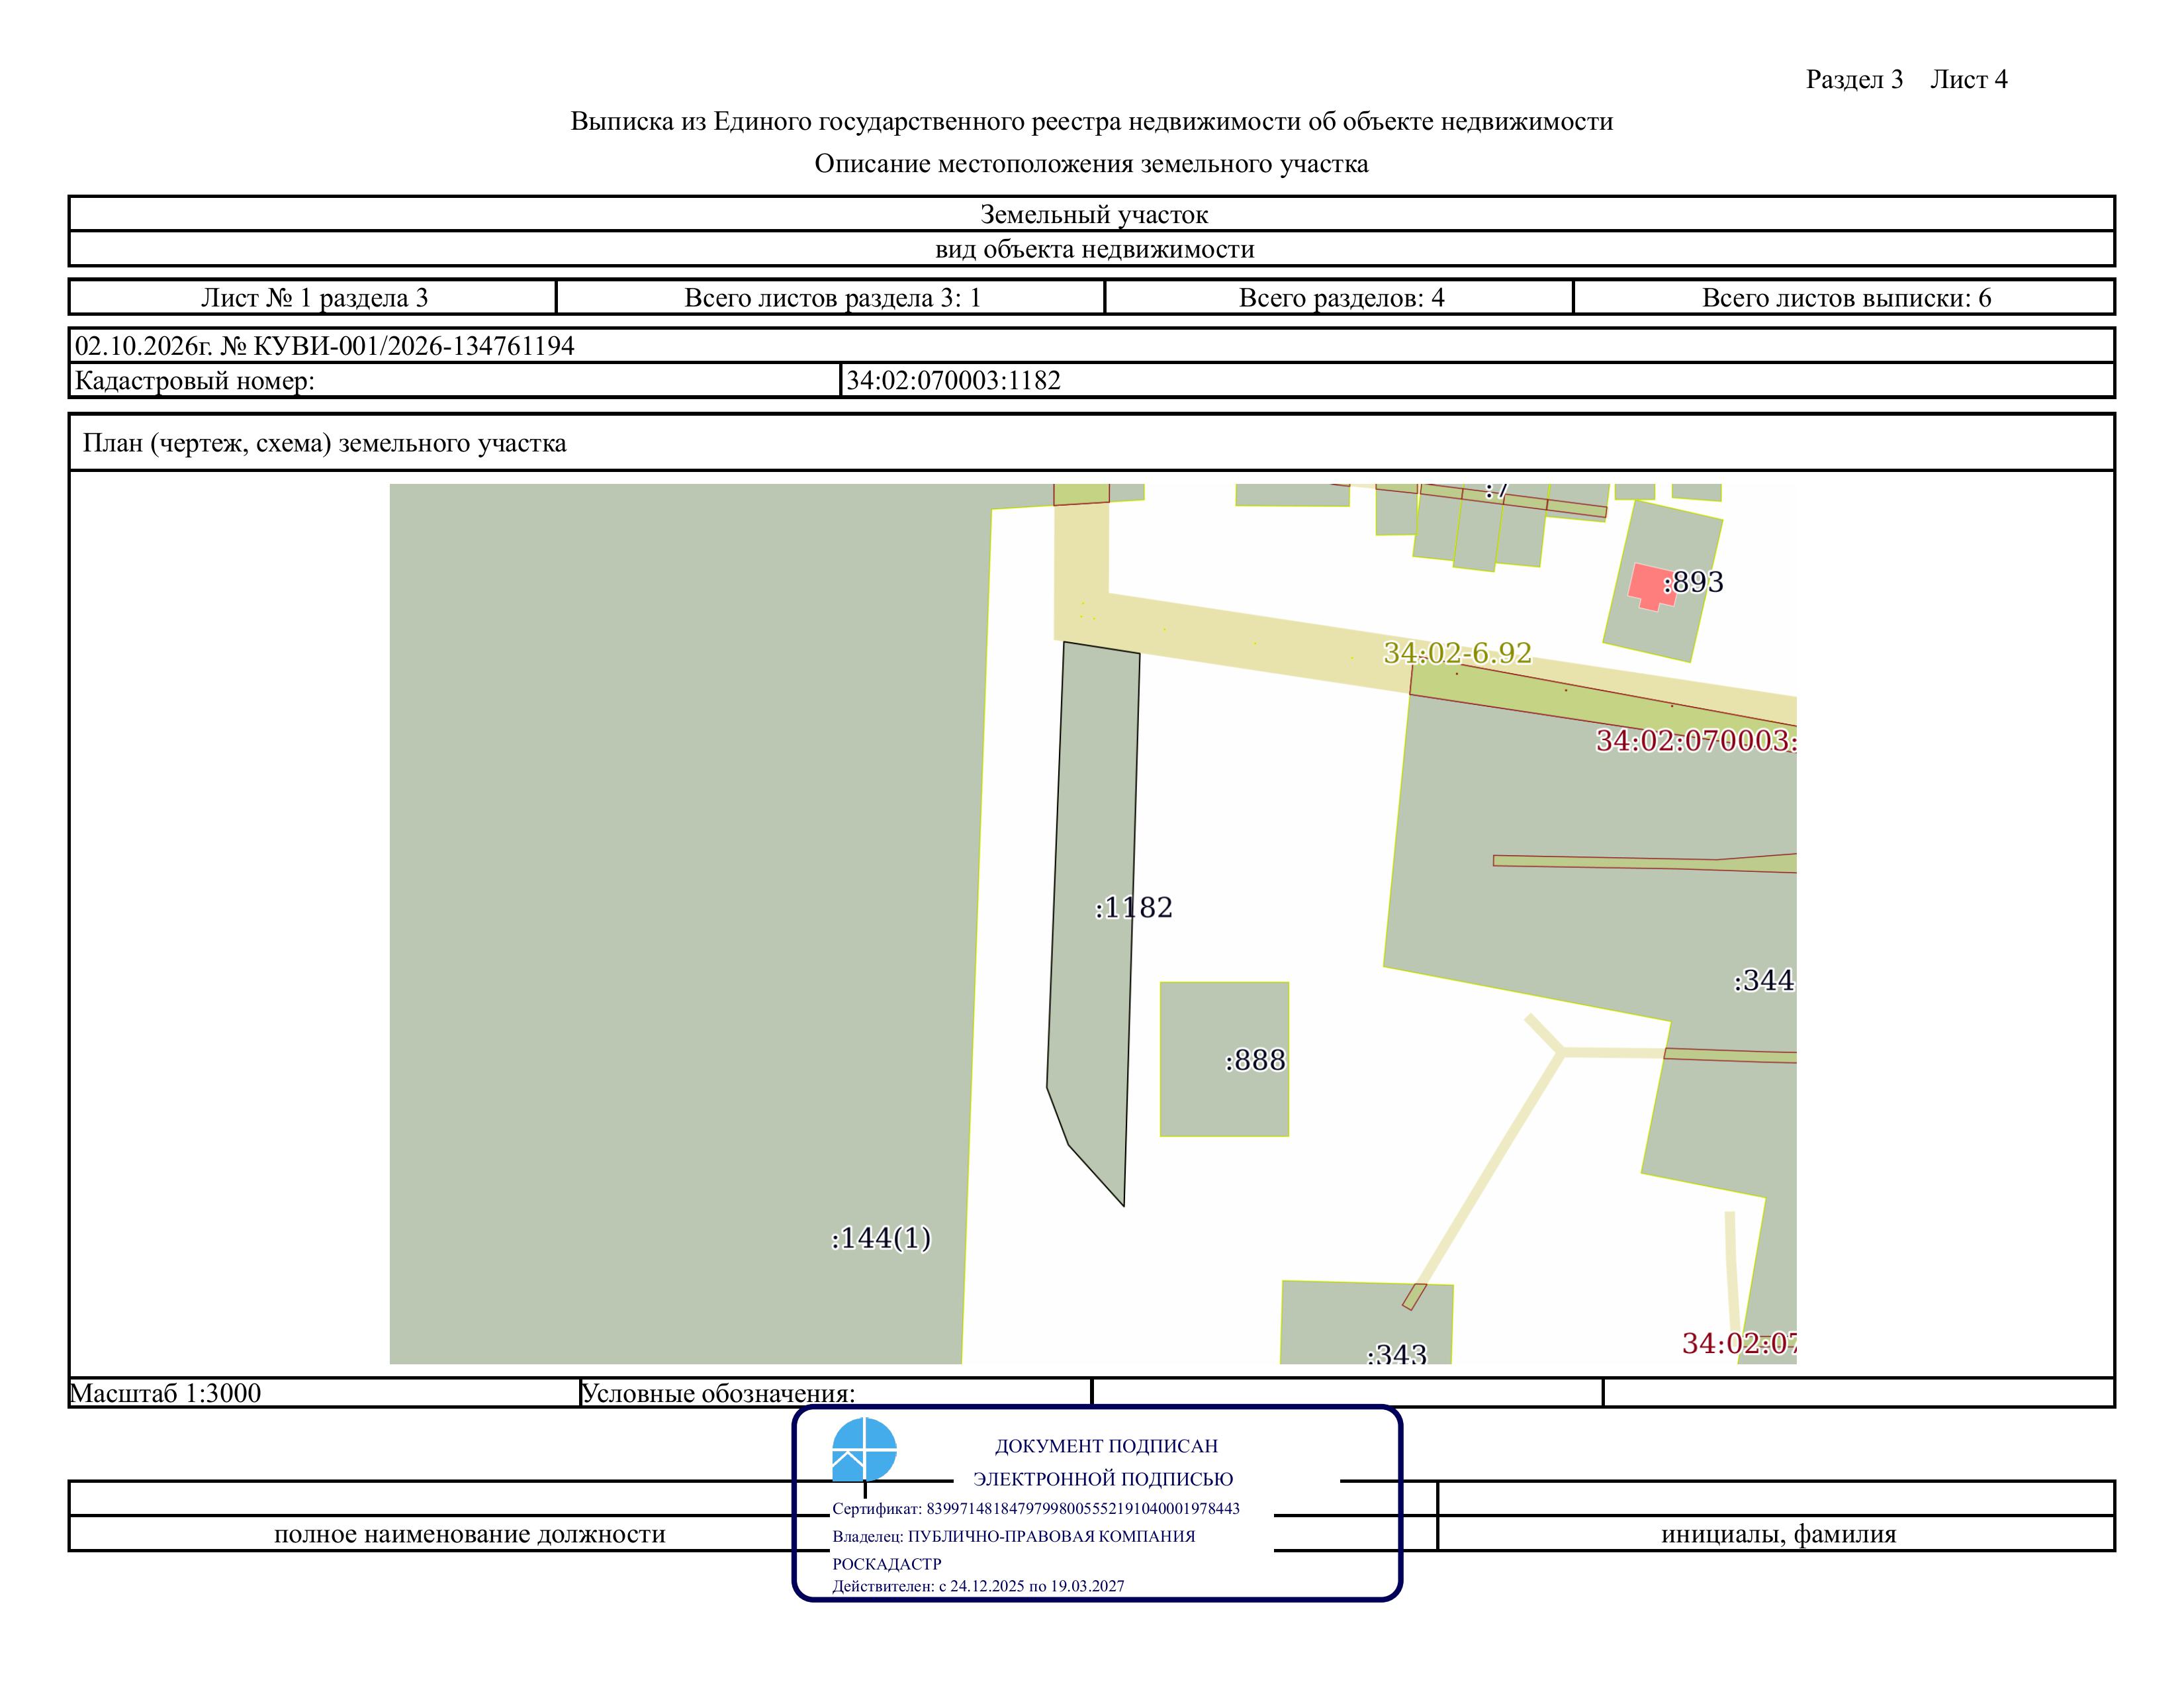Click parcel label :144(1) on the map
The width and height of the screenshot is (2184, 1688).
881,1238
